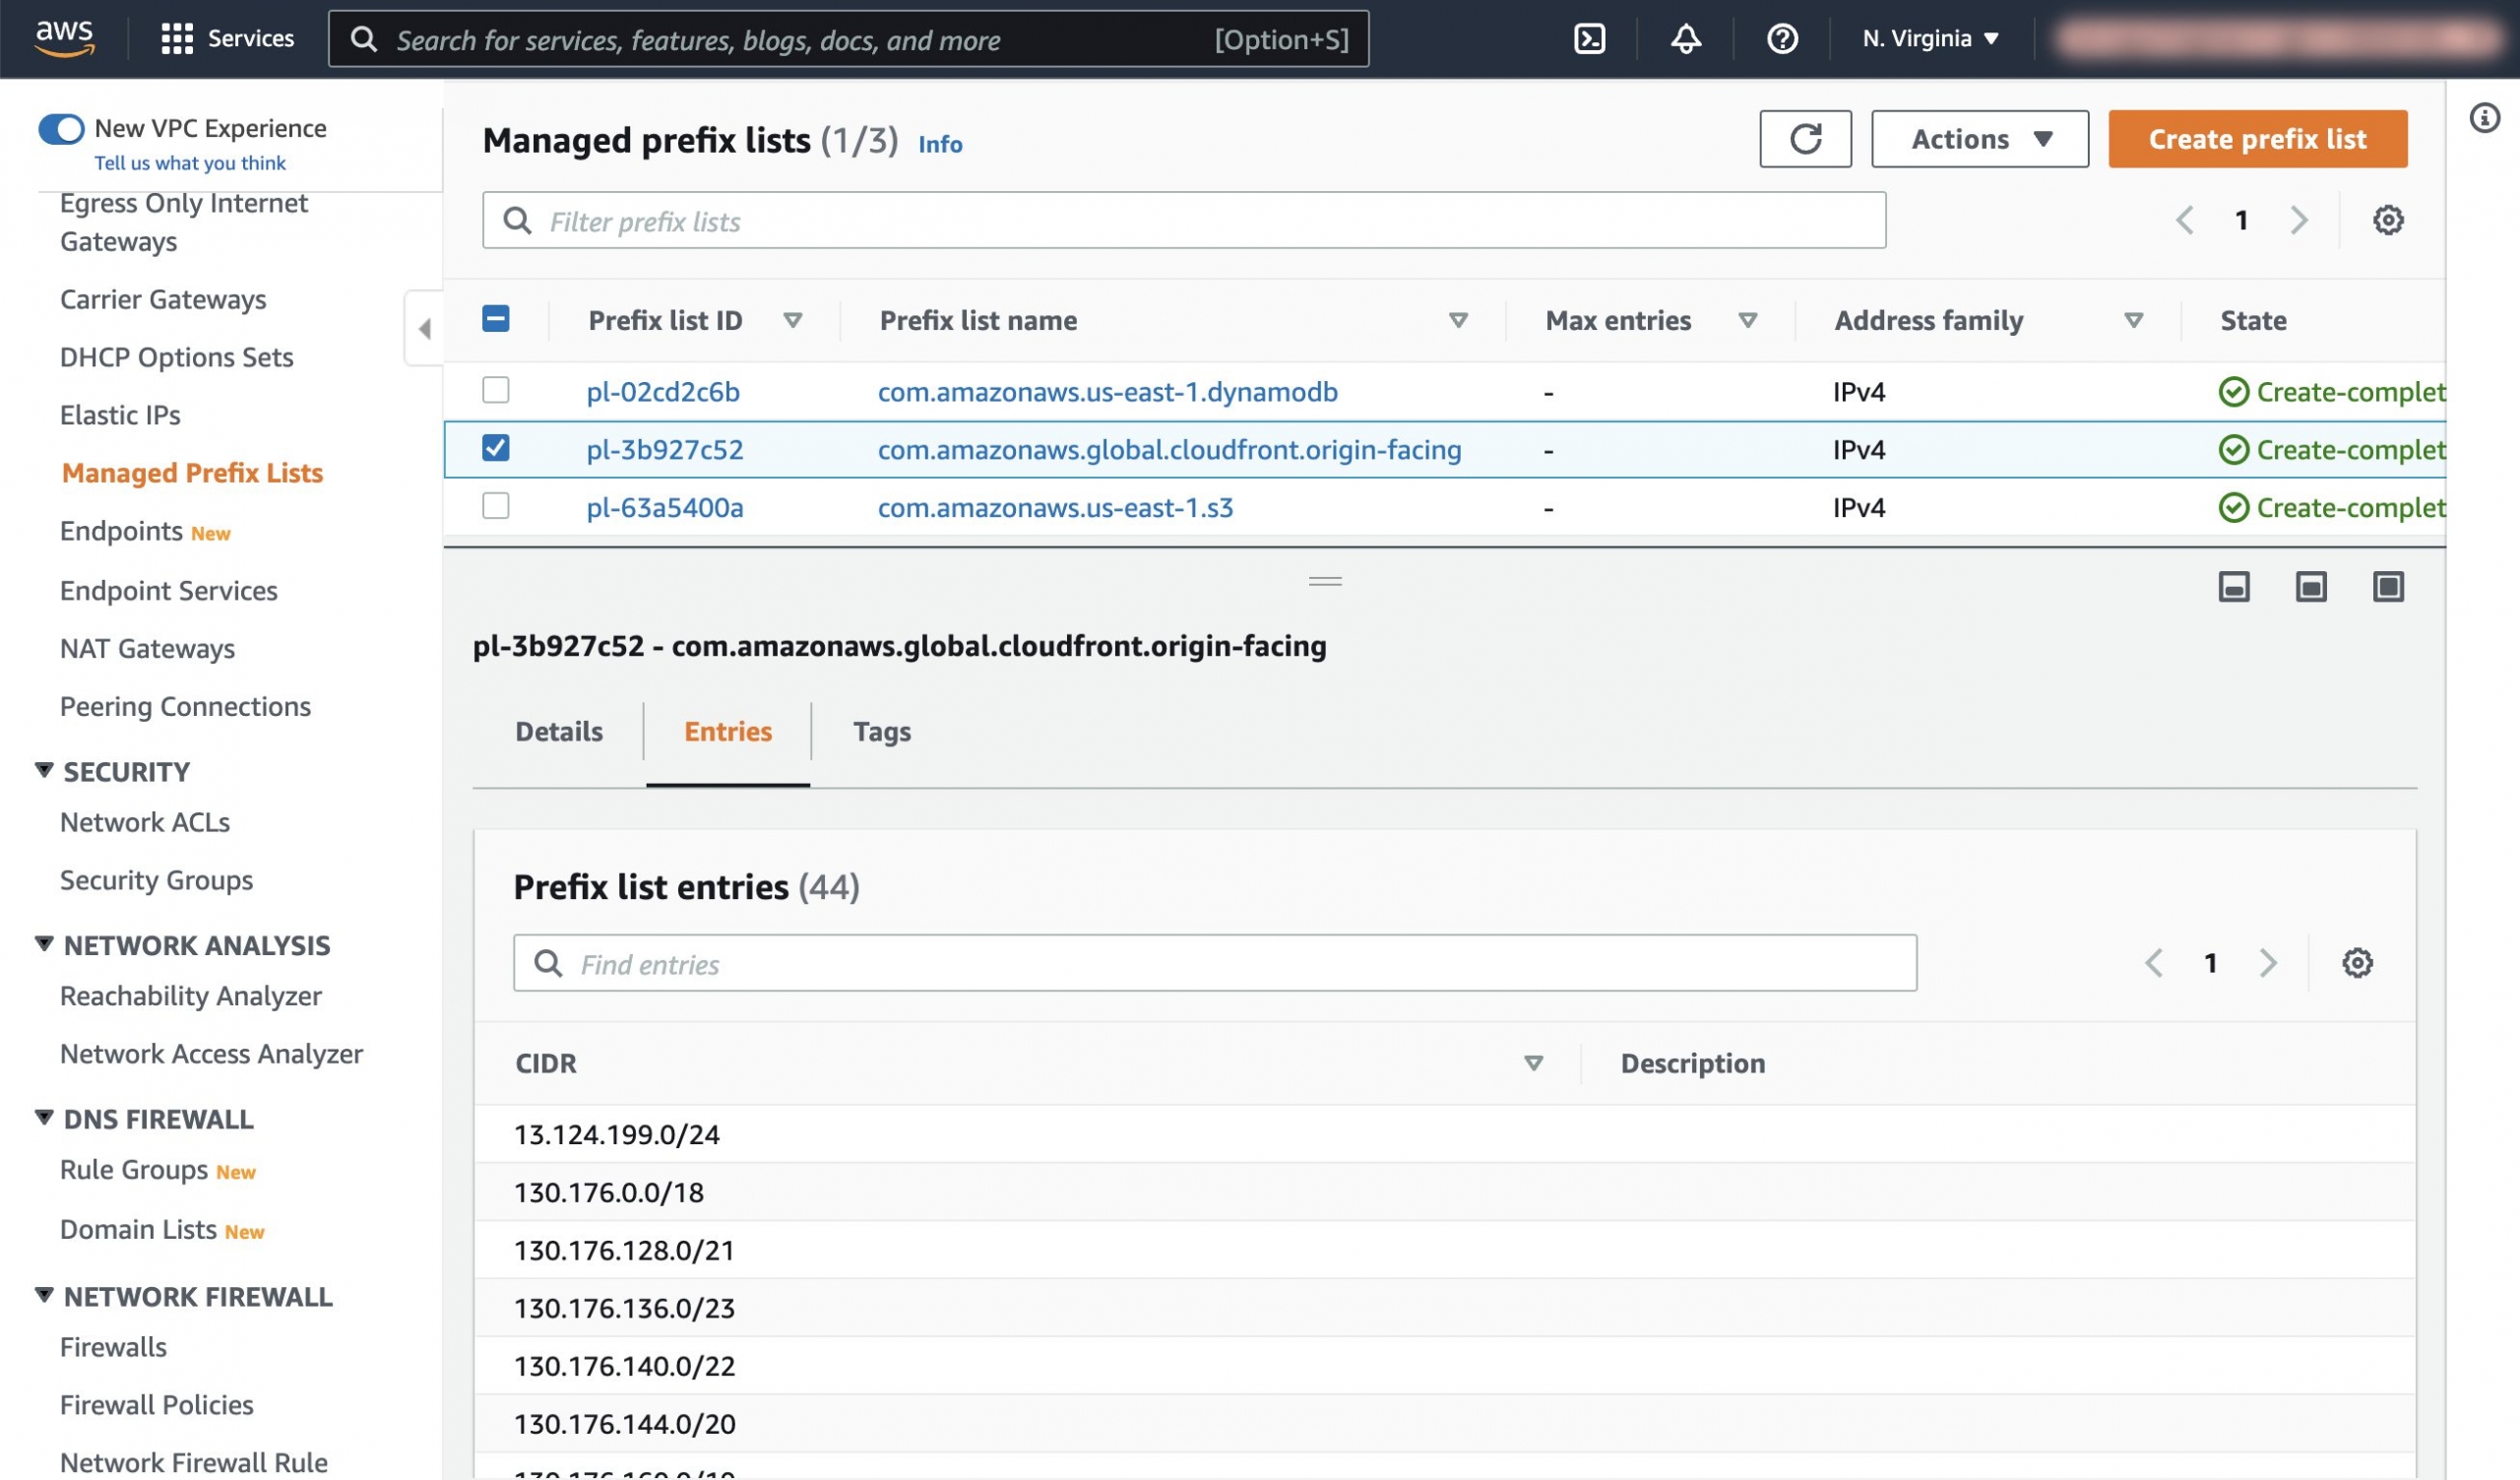The image size is (2520, 1480).
Task: Open Managed Prefix Lists in sidebar
Action: [x=192, y=473]
